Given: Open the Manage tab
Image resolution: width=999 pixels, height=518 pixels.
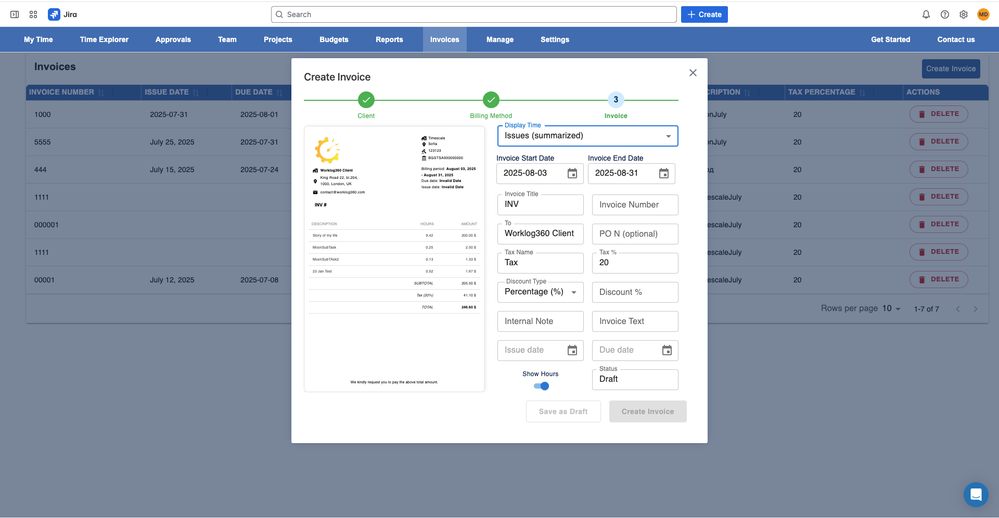Looking at the screenshot, I should click(x=500, y=40).
